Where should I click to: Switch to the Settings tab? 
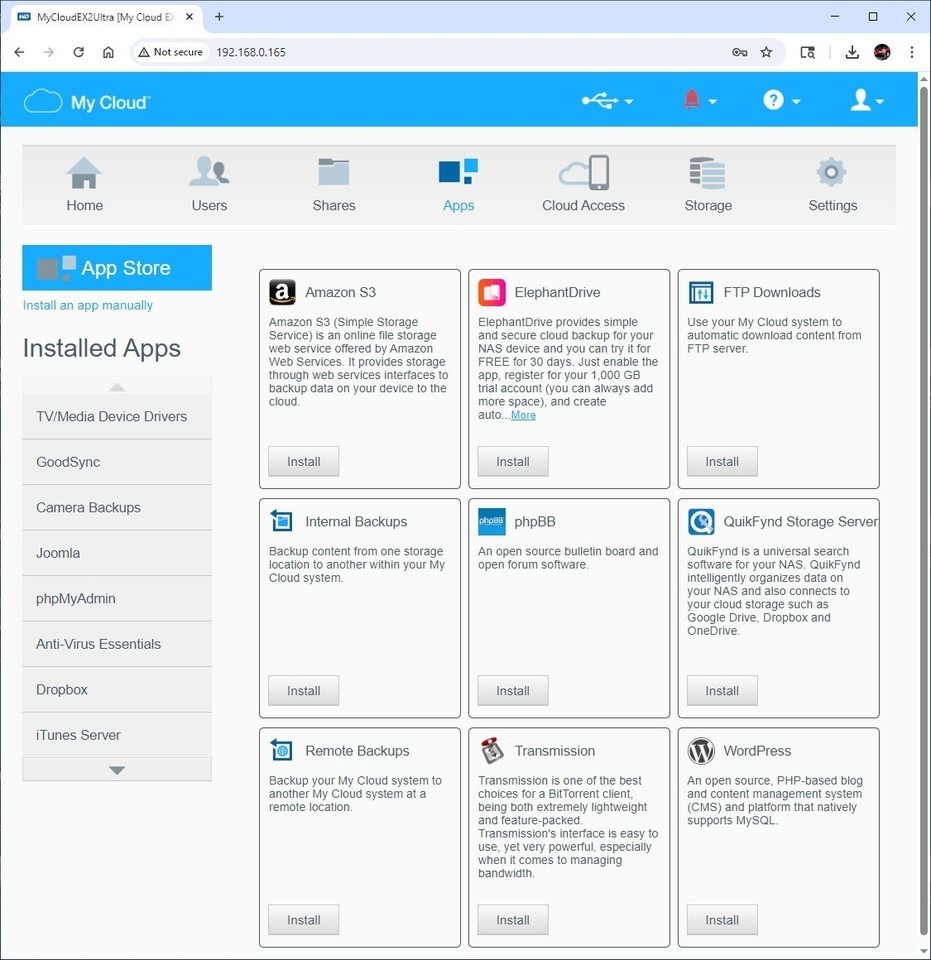pyautogui.click(x=832, y=184)
